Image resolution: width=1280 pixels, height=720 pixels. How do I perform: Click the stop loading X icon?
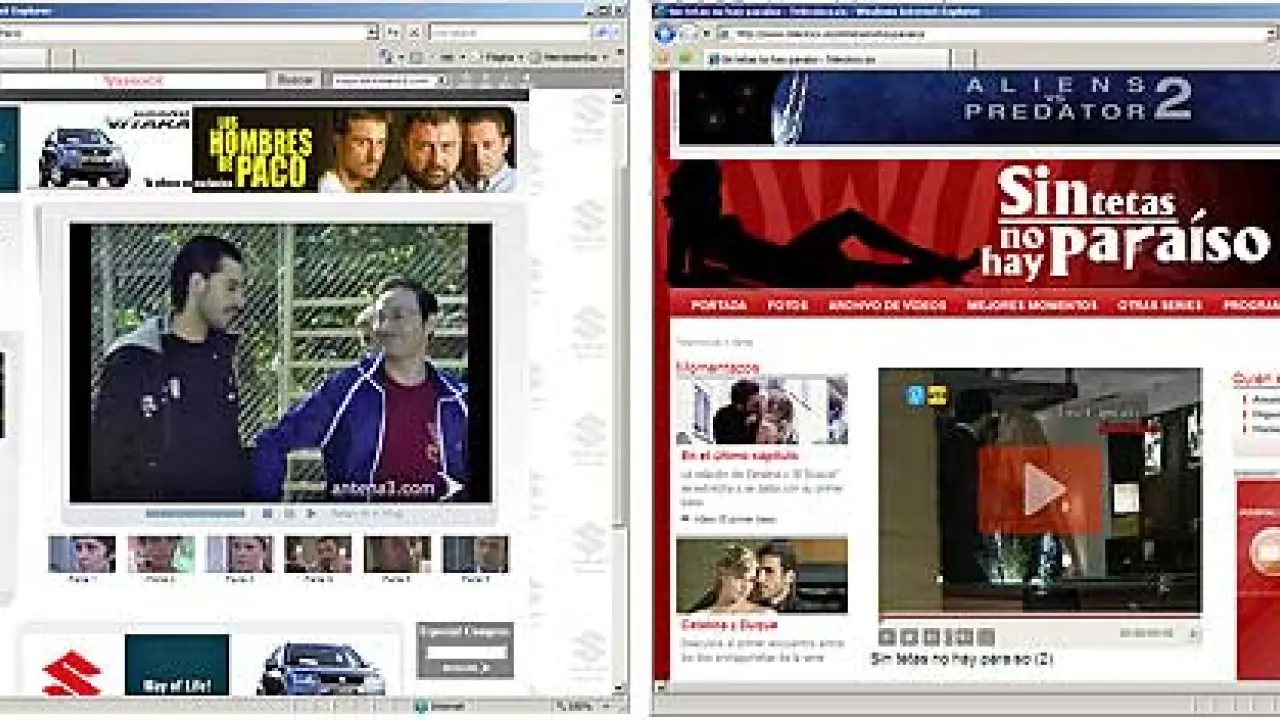pos(414,33)
